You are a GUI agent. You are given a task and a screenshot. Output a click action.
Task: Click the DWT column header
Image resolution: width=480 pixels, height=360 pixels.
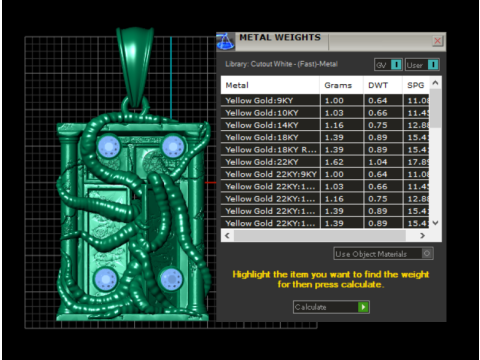(x=383, y=85)
